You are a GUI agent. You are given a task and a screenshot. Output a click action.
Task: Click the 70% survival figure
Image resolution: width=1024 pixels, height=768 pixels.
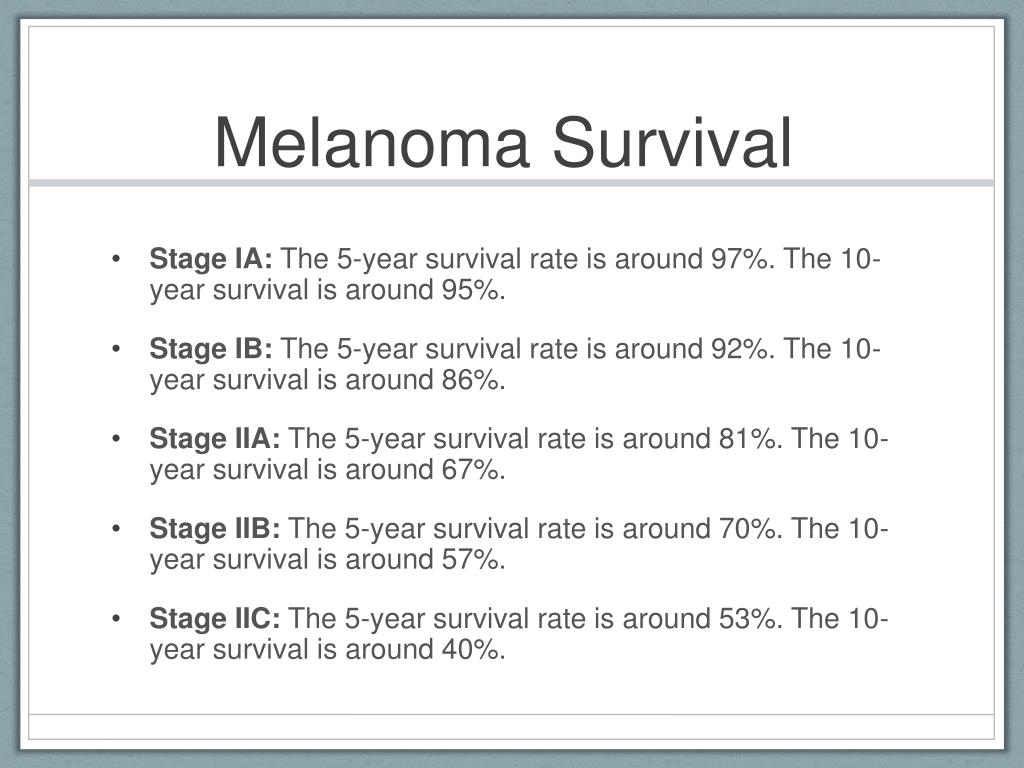tap(747, 528)
